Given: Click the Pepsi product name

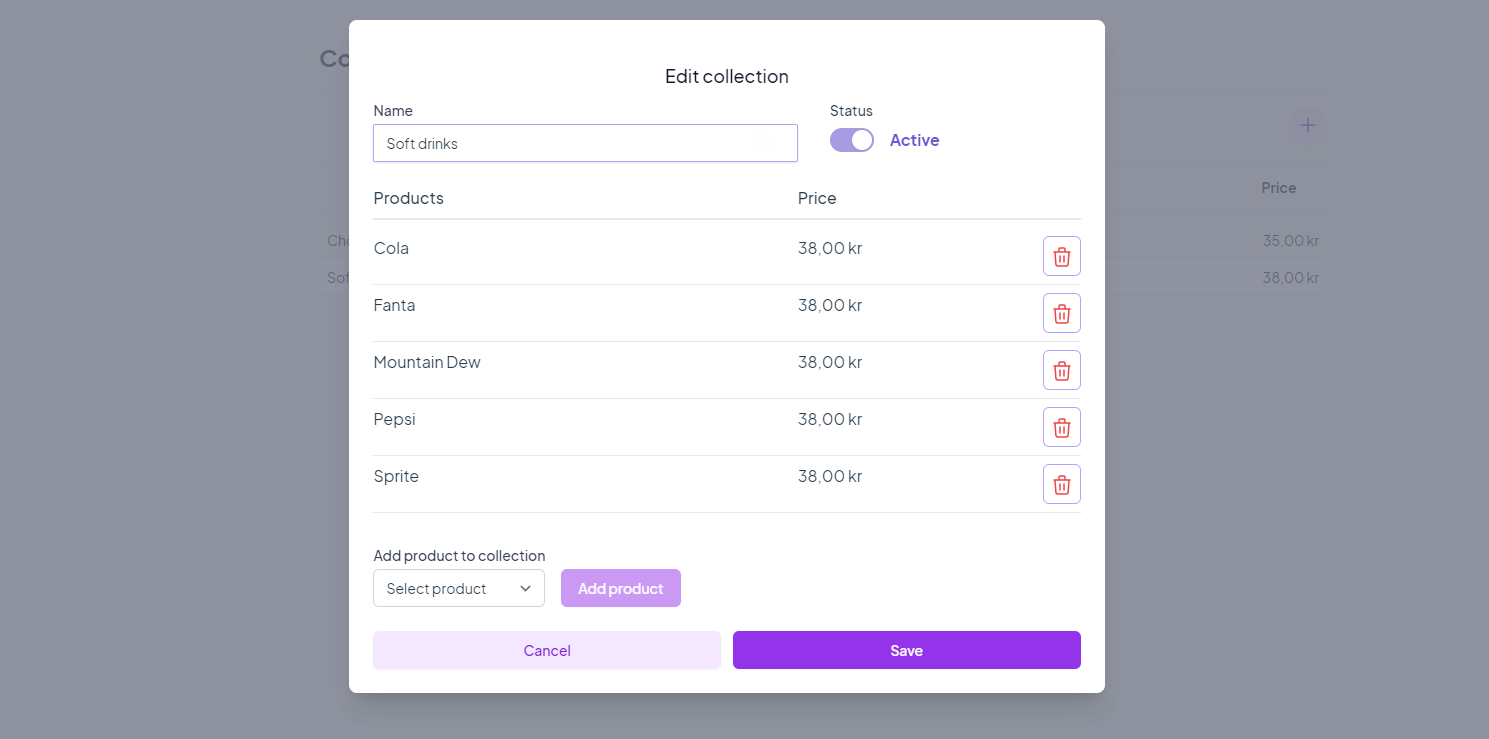Looking at the screenshot, I should pyautogui.click(x=394, y=419).
